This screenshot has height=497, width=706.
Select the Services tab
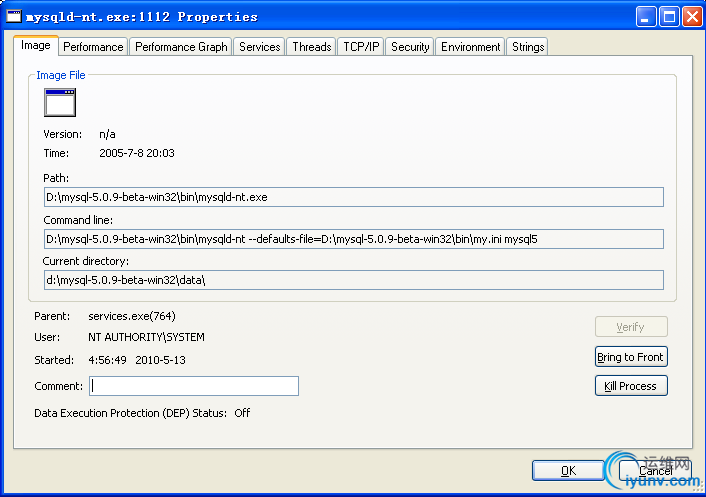point(259,47)
